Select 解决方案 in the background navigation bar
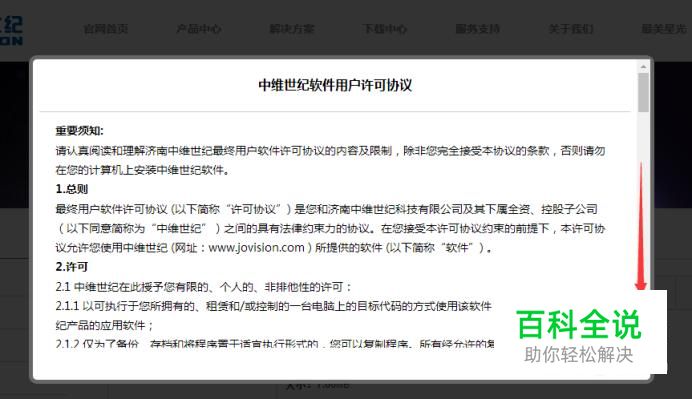692x399 pixels. click(292, 29)
